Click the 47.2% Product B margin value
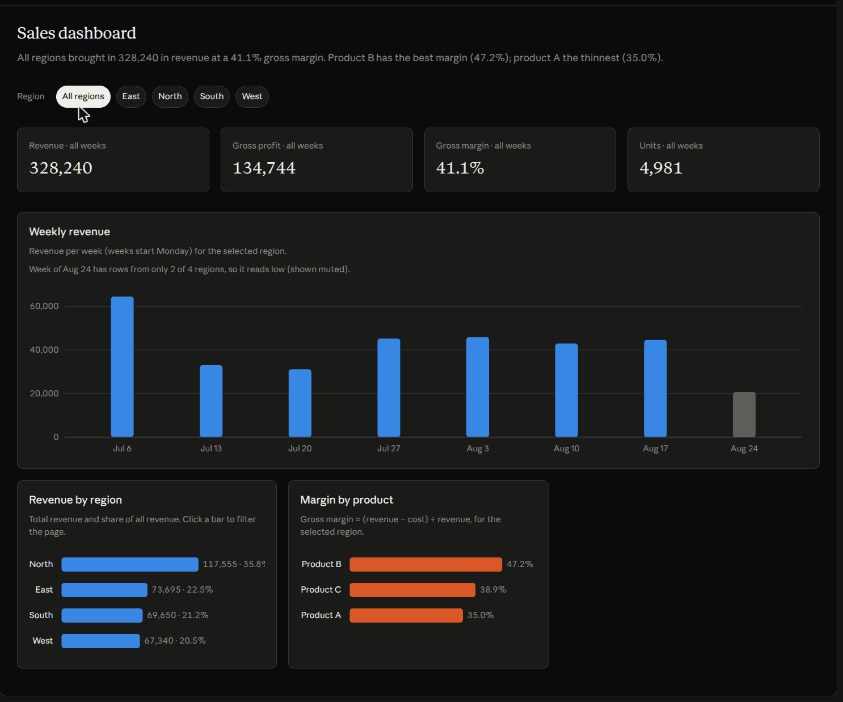843x702 pixels. click(520, 564)
